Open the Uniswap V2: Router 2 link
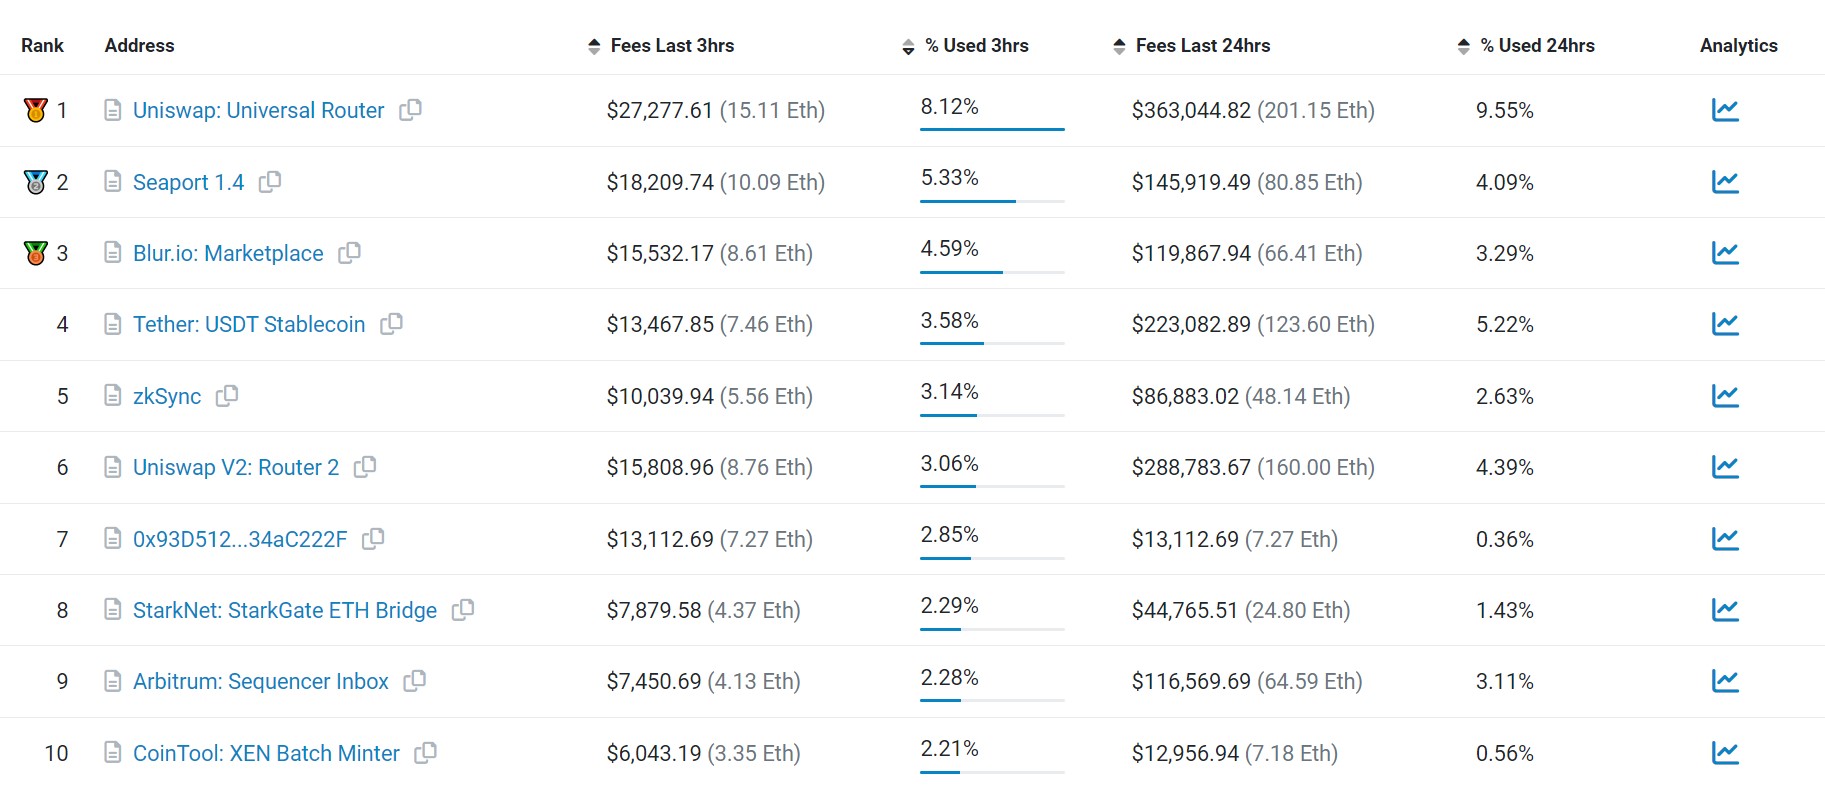This screenshot has height=787, width=1825. (x=236, y=467)
